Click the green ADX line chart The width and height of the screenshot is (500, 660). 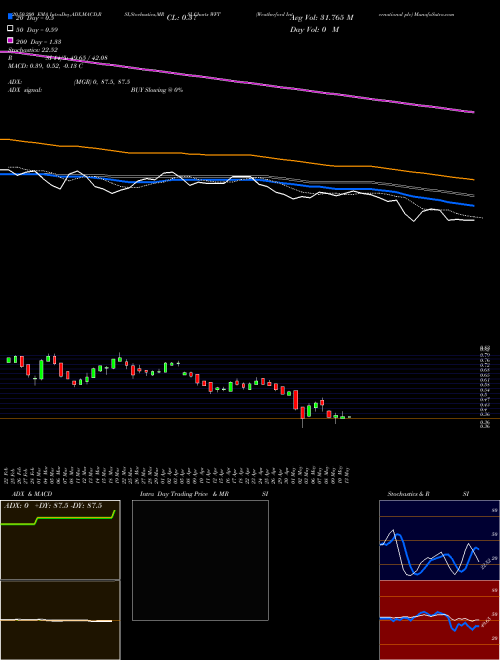tap(60, 540)
